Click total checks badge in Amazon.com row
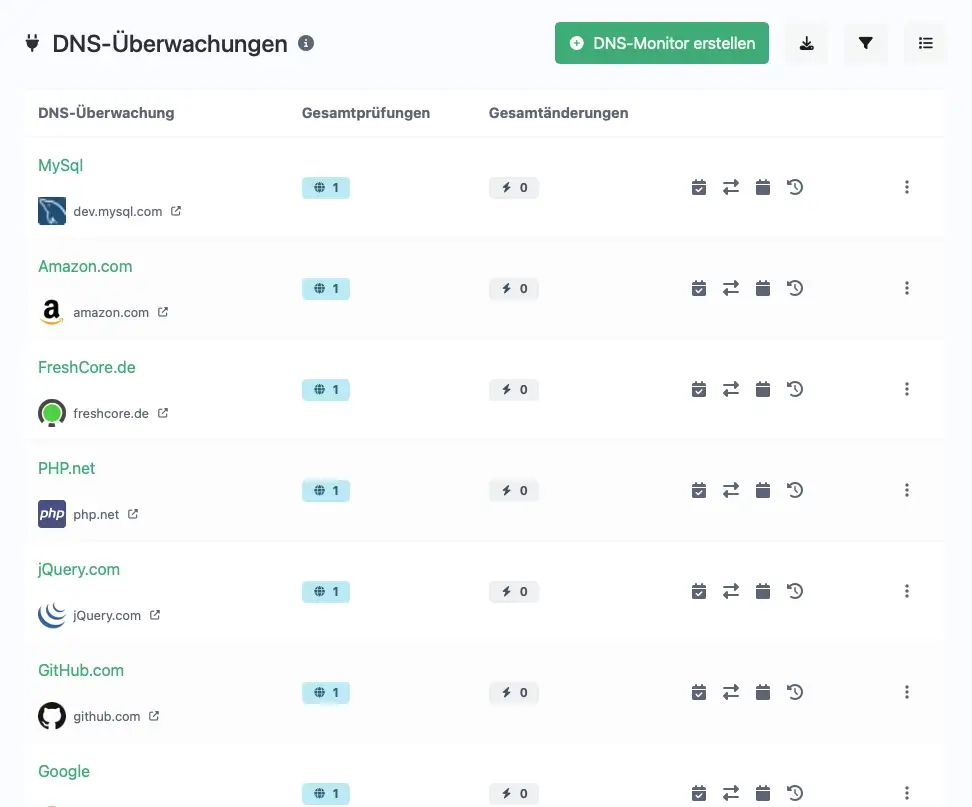The image size is (972, 807). click(326, 288)
